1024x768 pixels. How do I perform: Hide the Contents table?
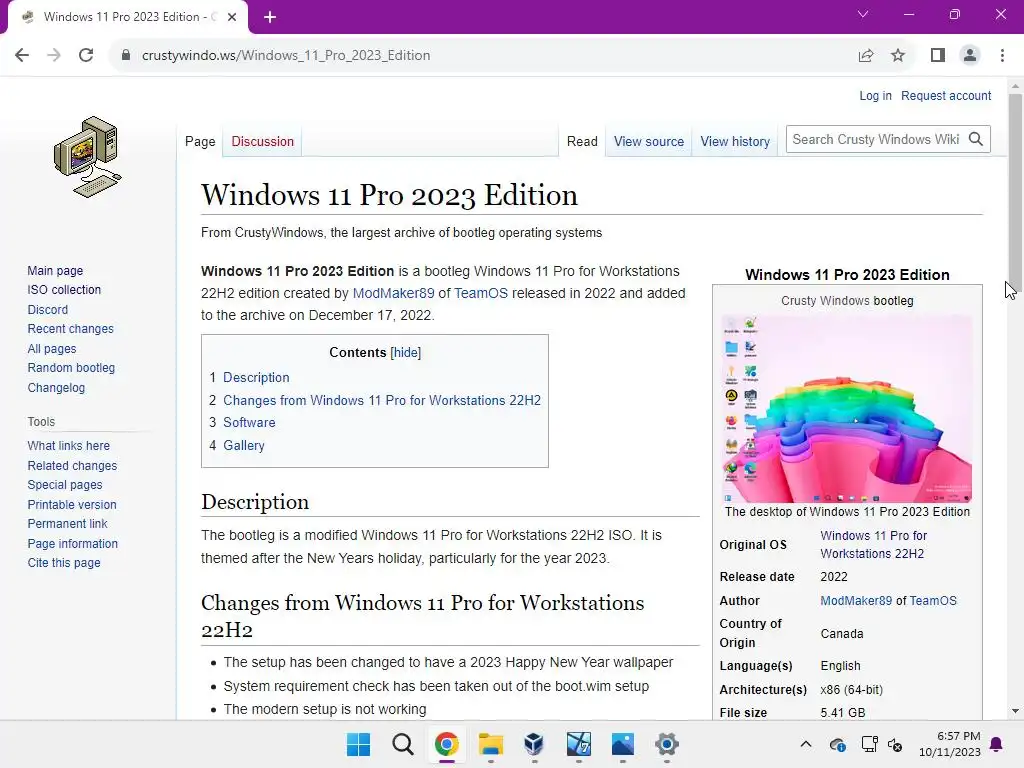coord(406,353)
